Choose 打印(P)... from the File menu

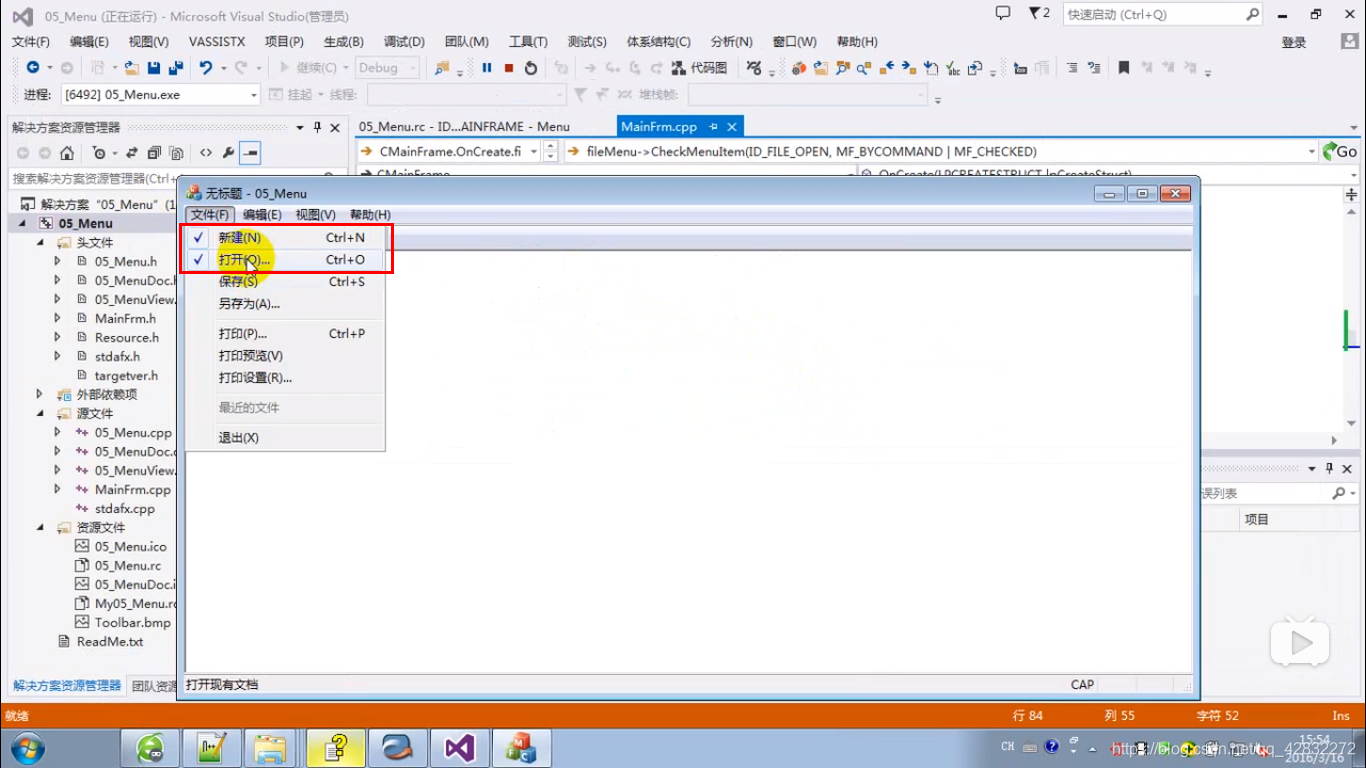(x=285, y=334)
